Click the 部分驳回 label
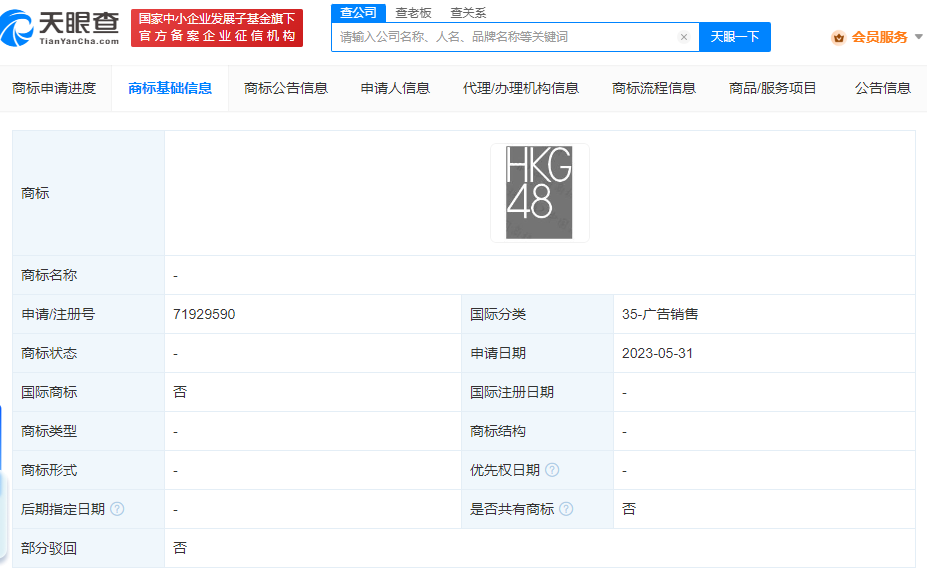The image size is (927, 568). [x=49, y=548]
